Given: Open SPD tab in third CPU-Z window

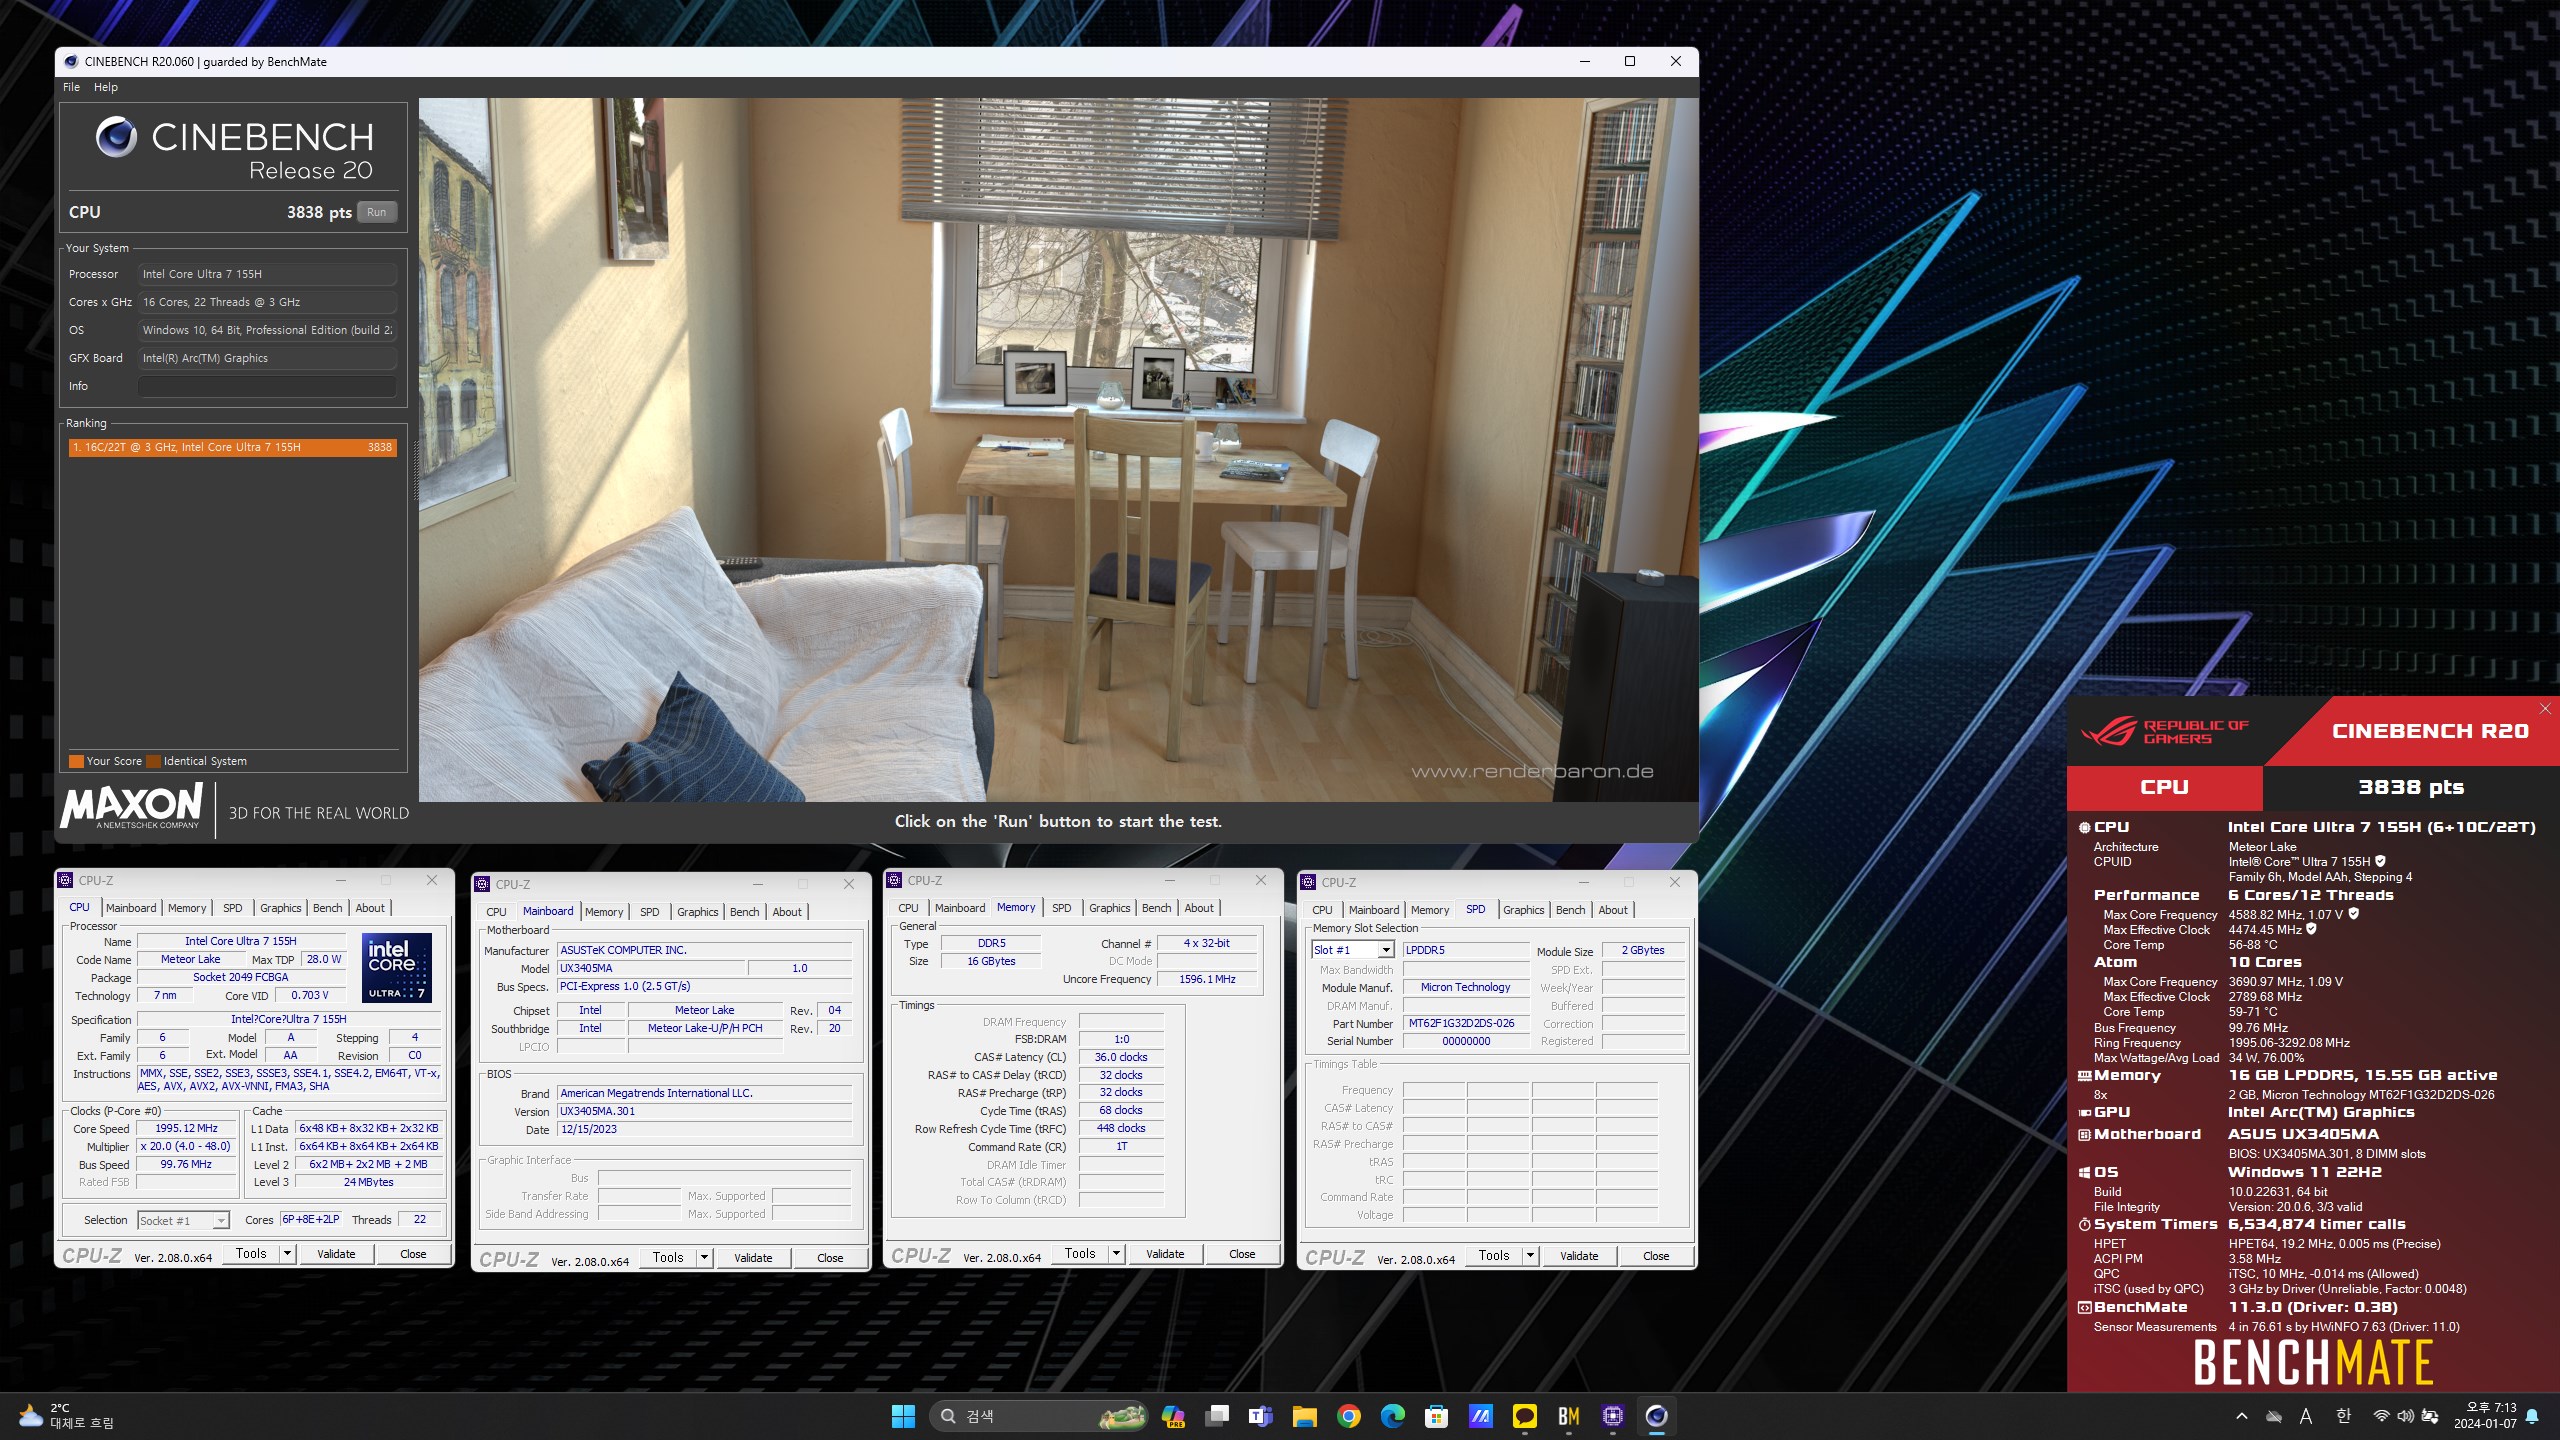Looking at the screenshot, I should pos(1061,908).
